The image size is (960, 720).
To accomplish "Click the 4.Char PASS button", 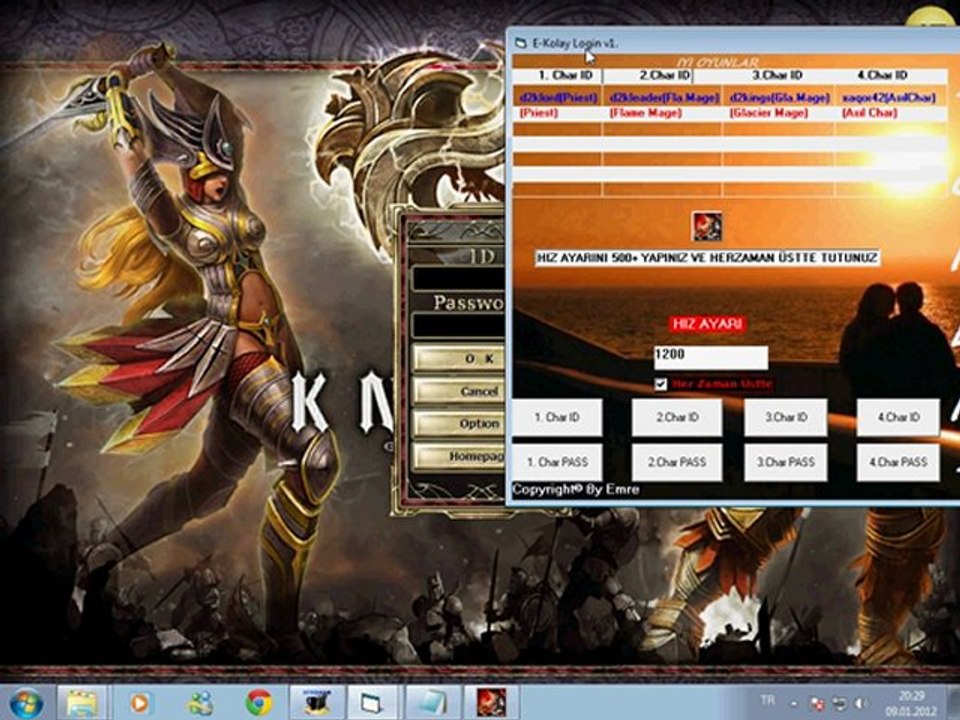I will pos(898,462).
